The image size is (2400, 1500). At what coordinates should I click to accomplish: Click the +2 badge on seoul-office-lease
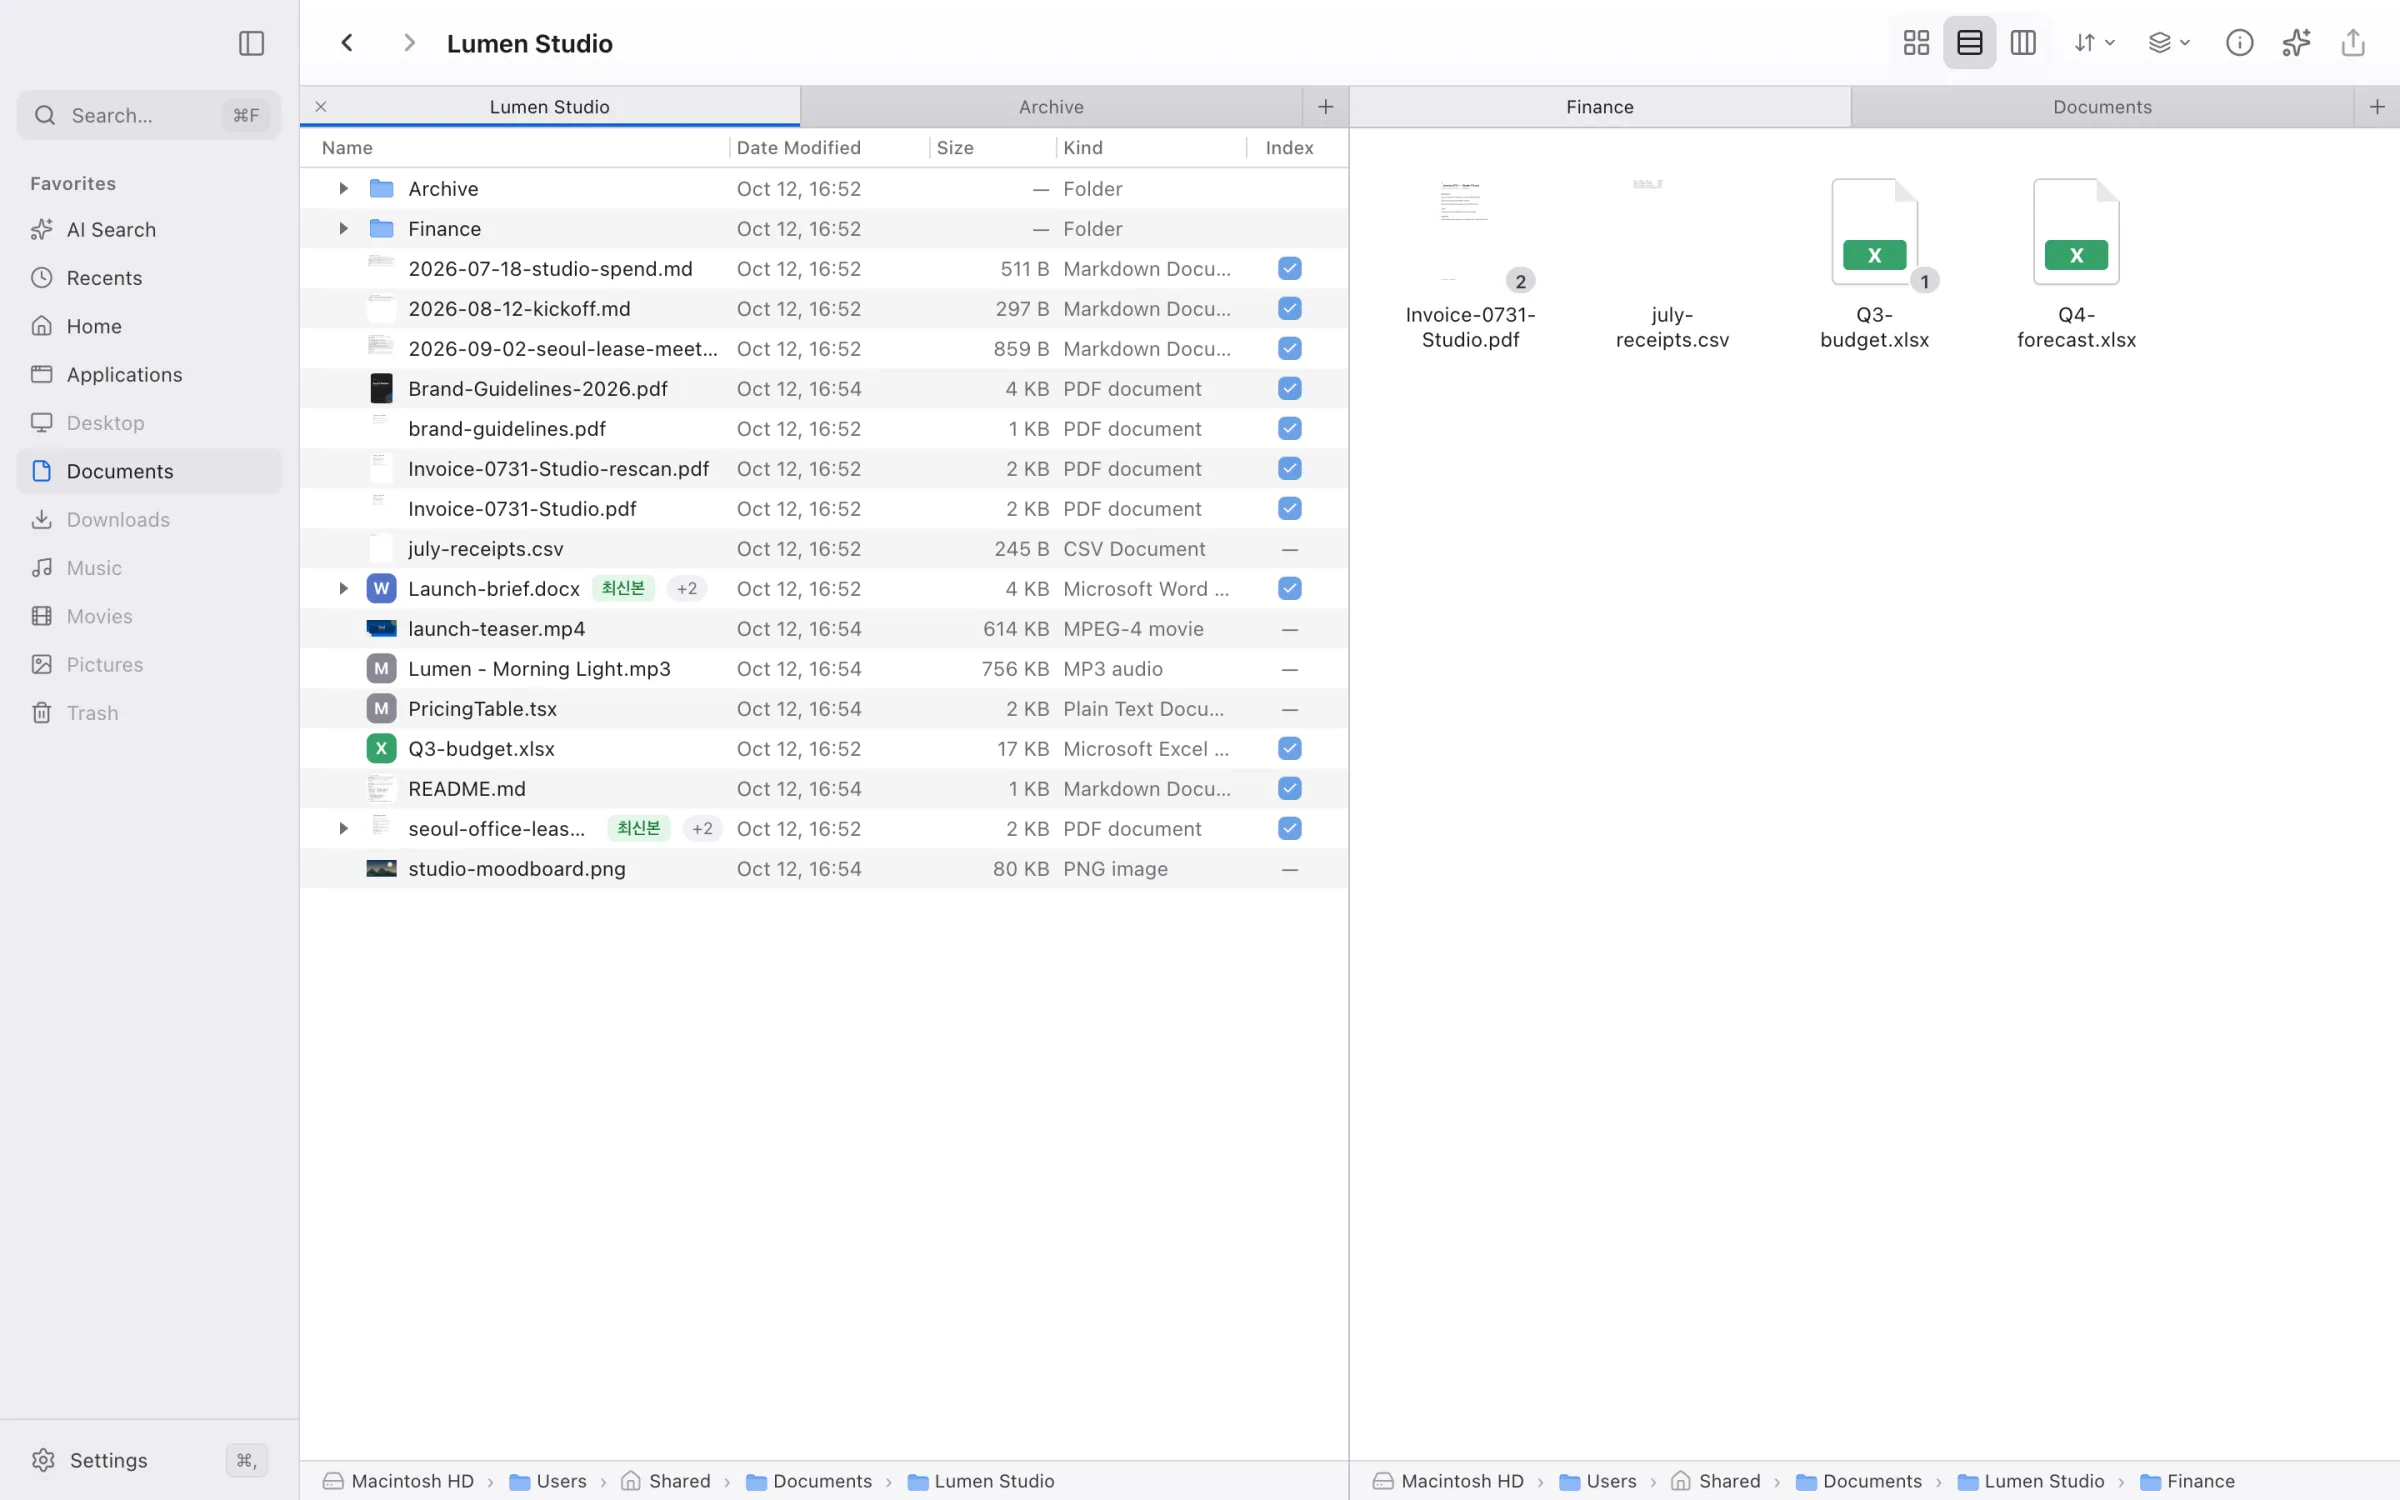coord(703,828)
